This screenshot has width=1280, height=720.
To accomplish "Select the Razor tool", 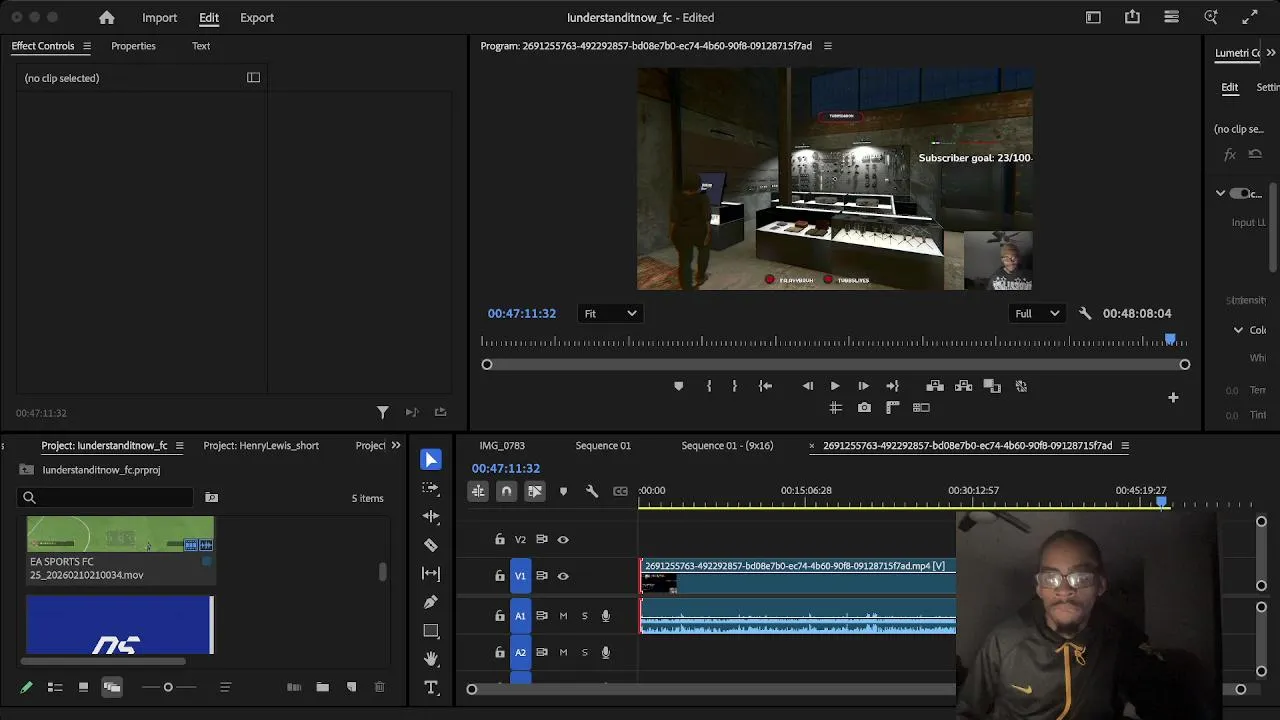I will click(x=431, y=545).
